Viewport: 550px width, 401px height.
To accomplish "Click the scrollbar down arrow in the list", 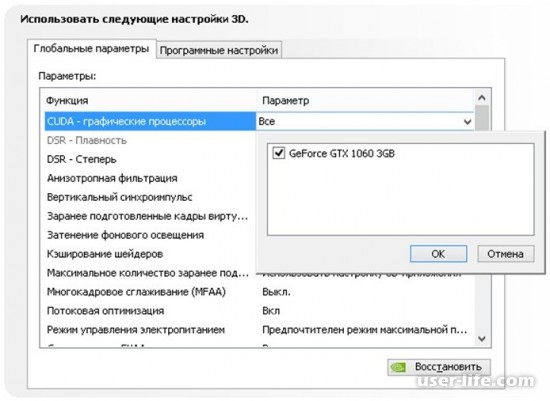I will [482, 339].
